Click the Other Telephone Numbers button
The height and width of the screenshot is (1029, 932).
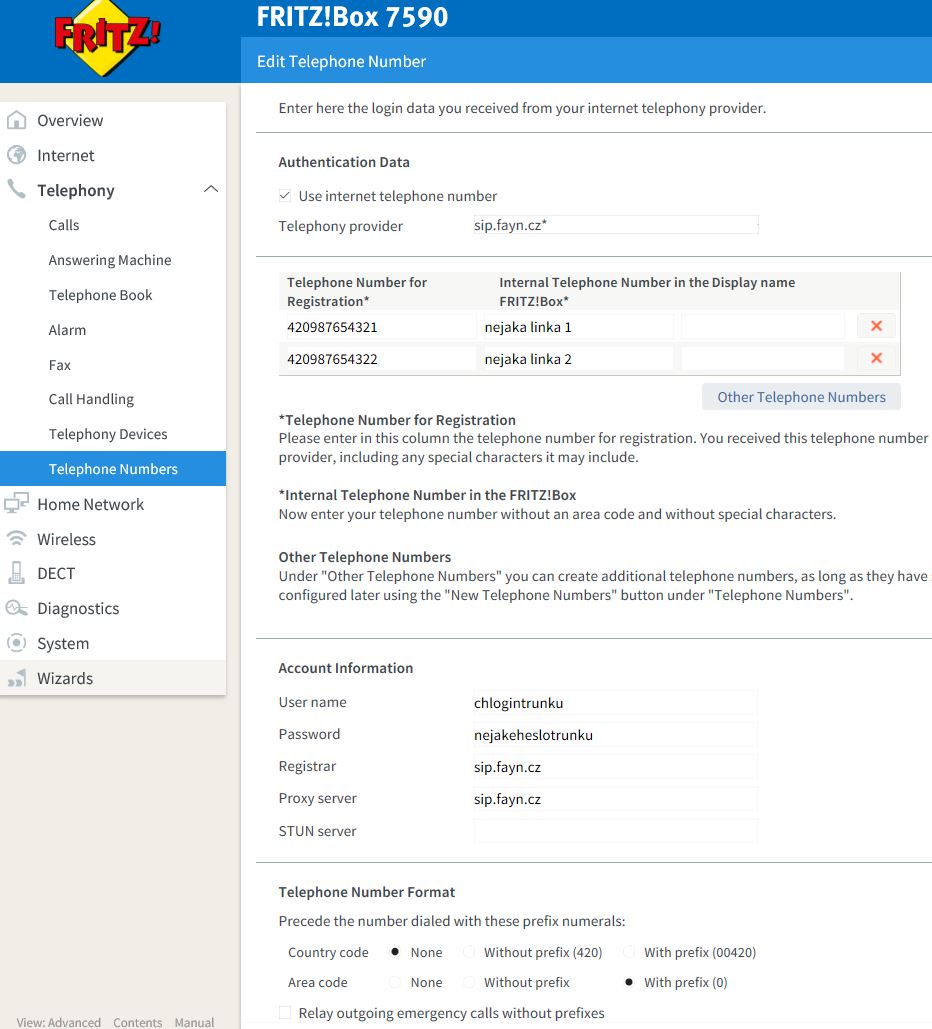(x=801, y=396)
